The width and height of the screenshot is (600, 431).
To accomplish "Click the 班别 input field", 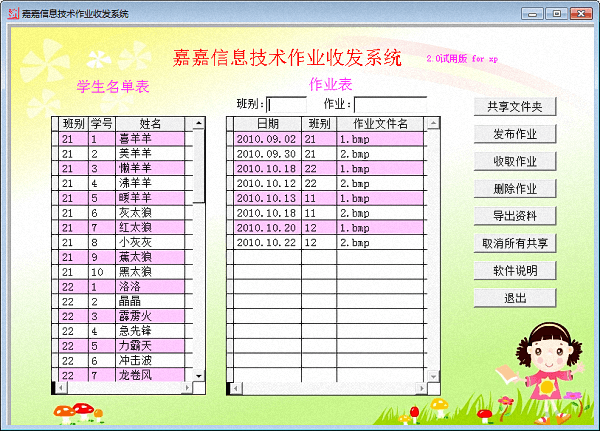I will tap(286, 104).
